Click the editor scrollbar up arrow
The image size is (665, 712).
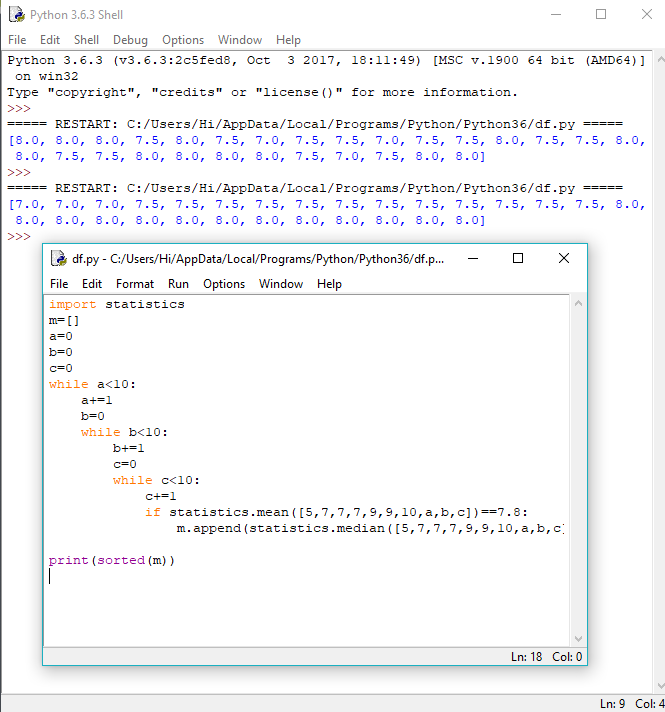pos(578,303)
